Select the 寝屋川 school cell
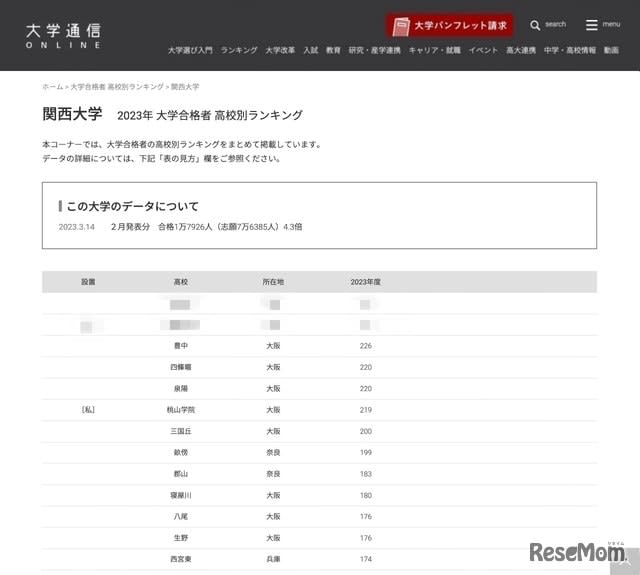The width and height of the screenshot is (640, 575). 181,495
